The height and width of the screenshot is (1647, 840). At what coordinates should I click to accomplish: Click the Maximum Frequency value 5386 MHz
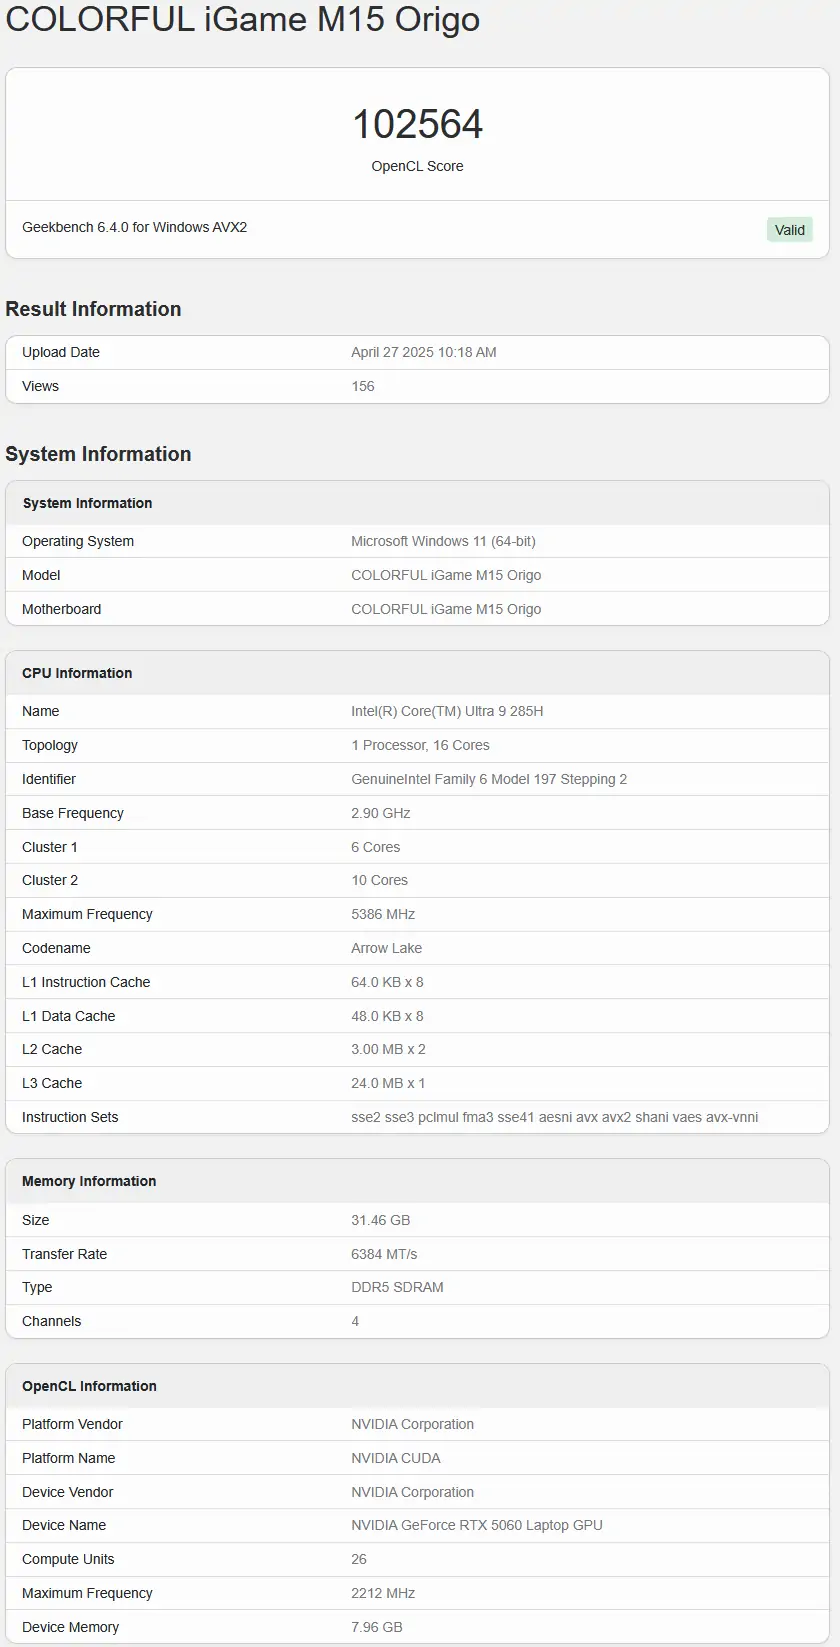(383, 914)
